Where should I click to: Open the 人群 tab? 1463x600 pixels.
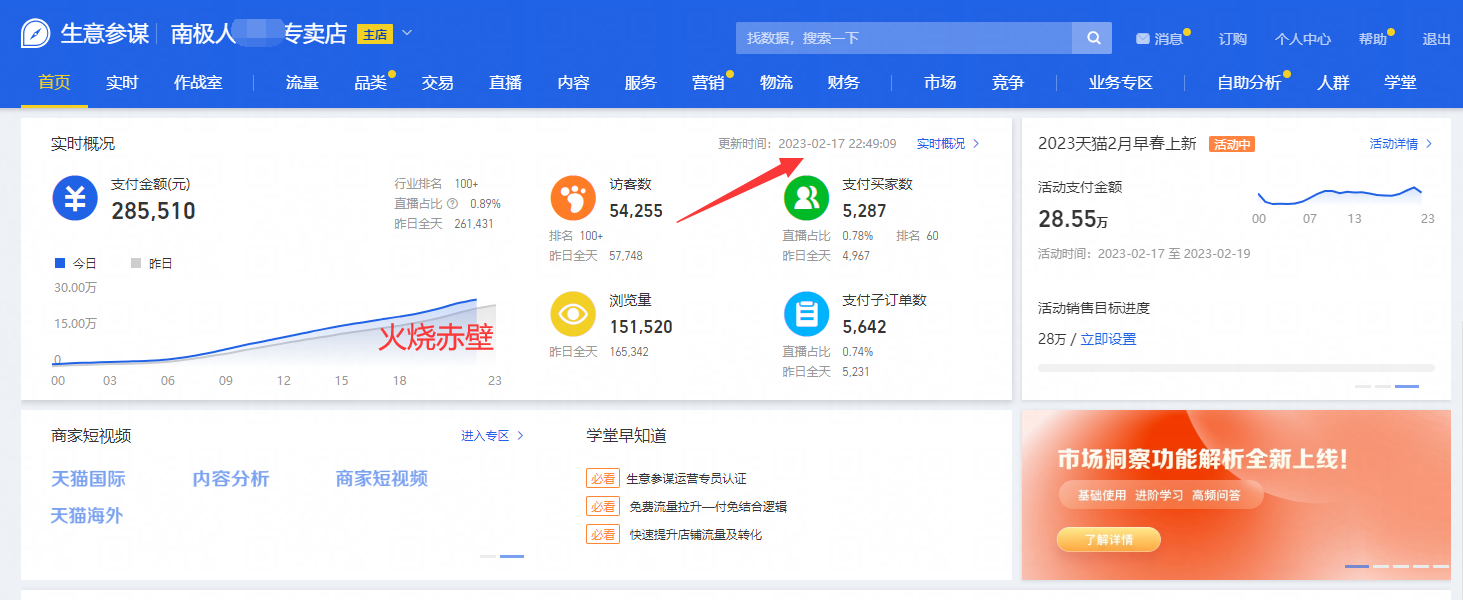tap(1333, 82)
